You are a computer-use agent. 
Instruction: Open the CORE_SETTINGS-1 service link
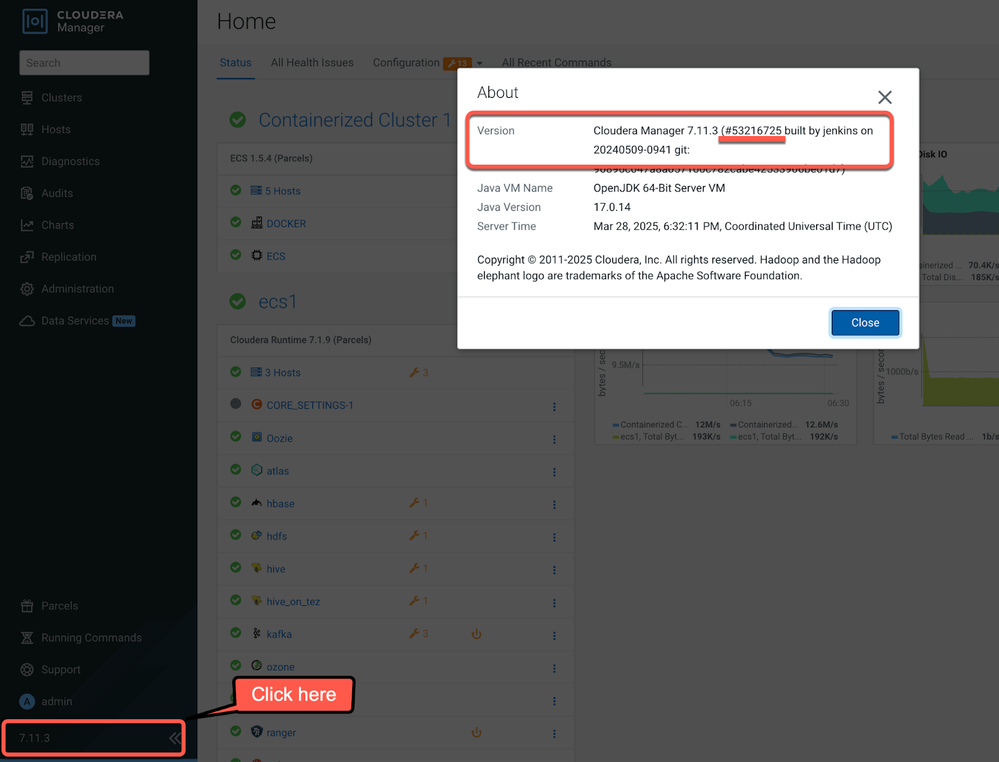(x=310, y=405)
